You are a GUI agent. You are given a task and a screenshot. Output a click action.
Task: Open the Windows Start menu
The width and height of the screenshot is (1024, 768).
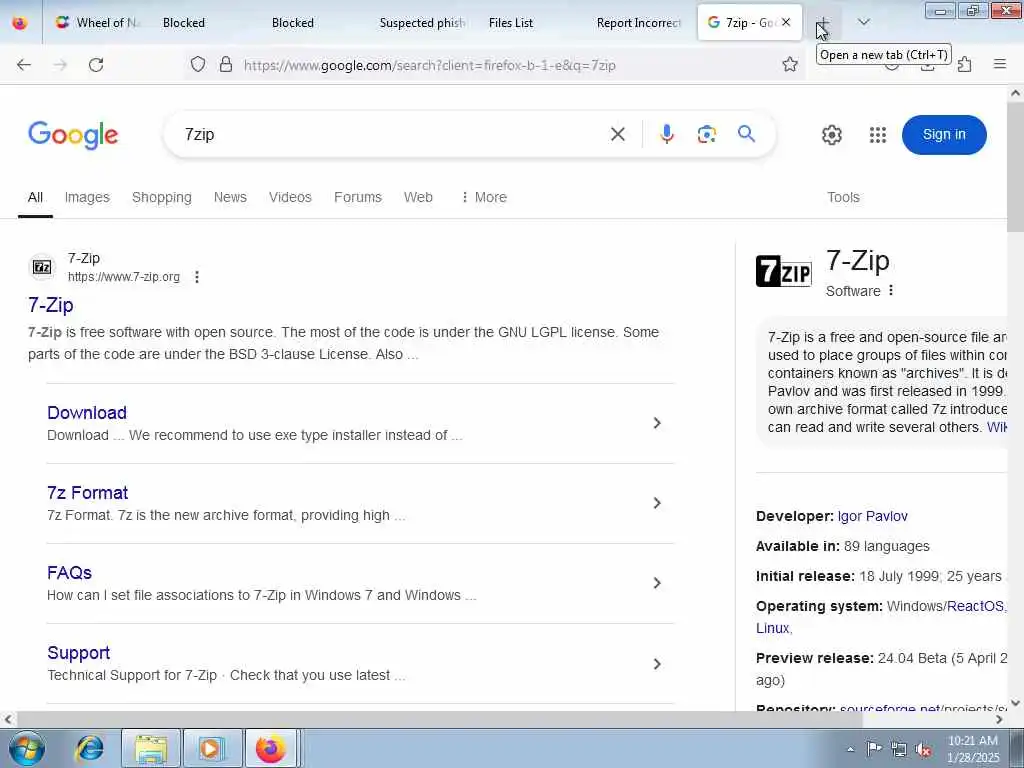tap(27, 748)
